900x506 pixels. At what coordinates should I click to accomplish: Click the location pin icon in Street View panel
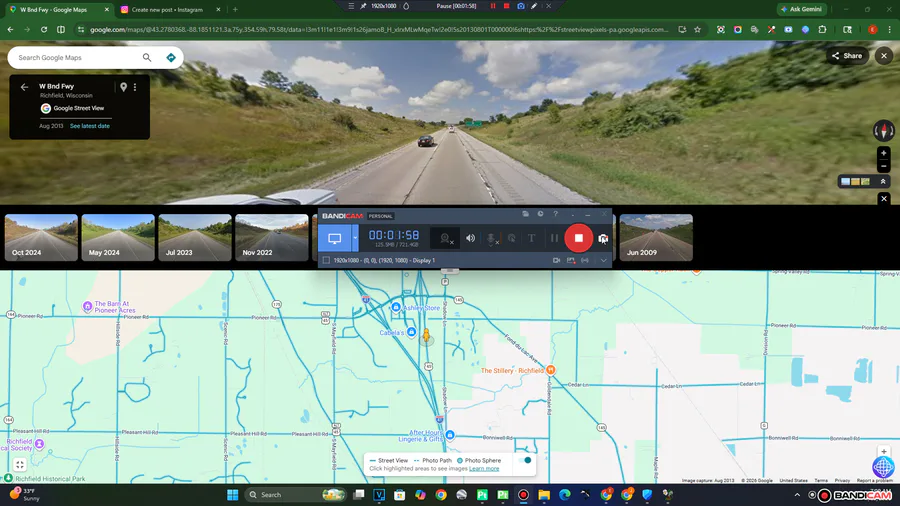click(123, 87)
